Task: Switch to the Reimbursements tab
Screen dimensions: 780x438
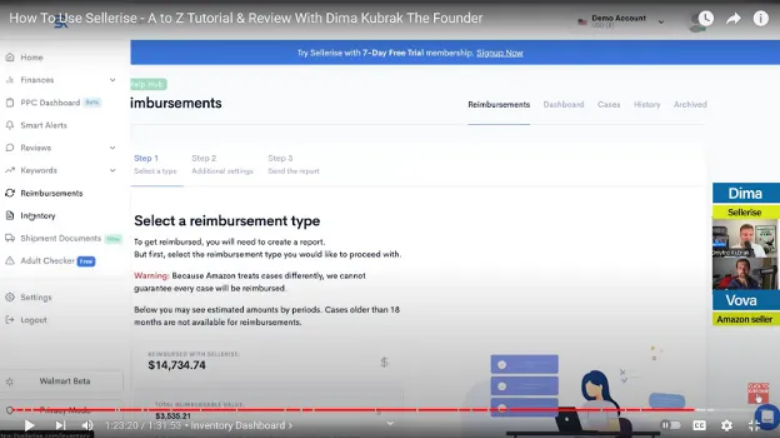Action: pyautogui.click(x=498, y=105)
